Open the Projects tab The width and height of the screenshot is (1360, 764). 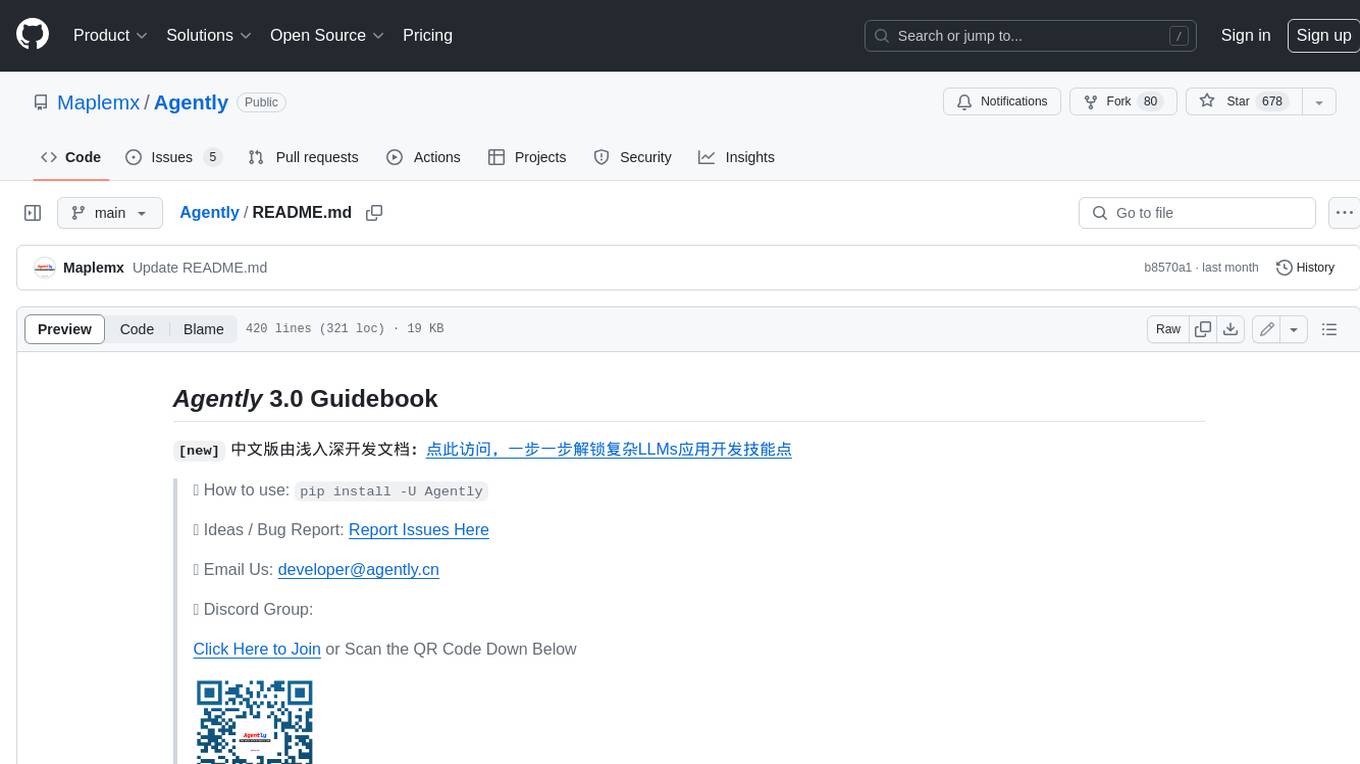click(527, 157)
